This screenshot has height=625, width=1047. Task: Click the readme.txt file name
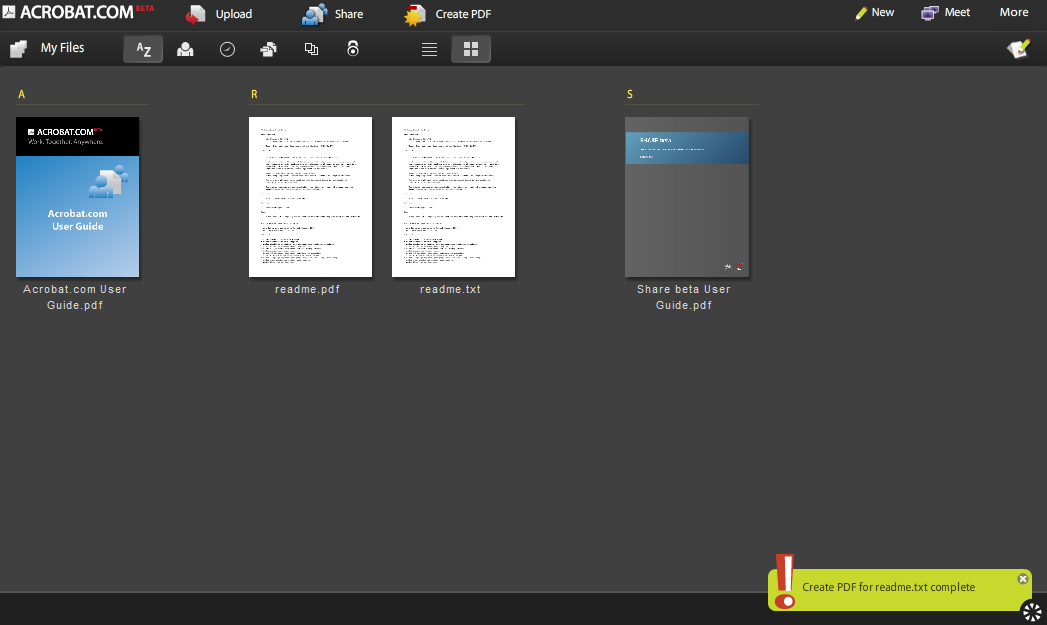point(450,289)
